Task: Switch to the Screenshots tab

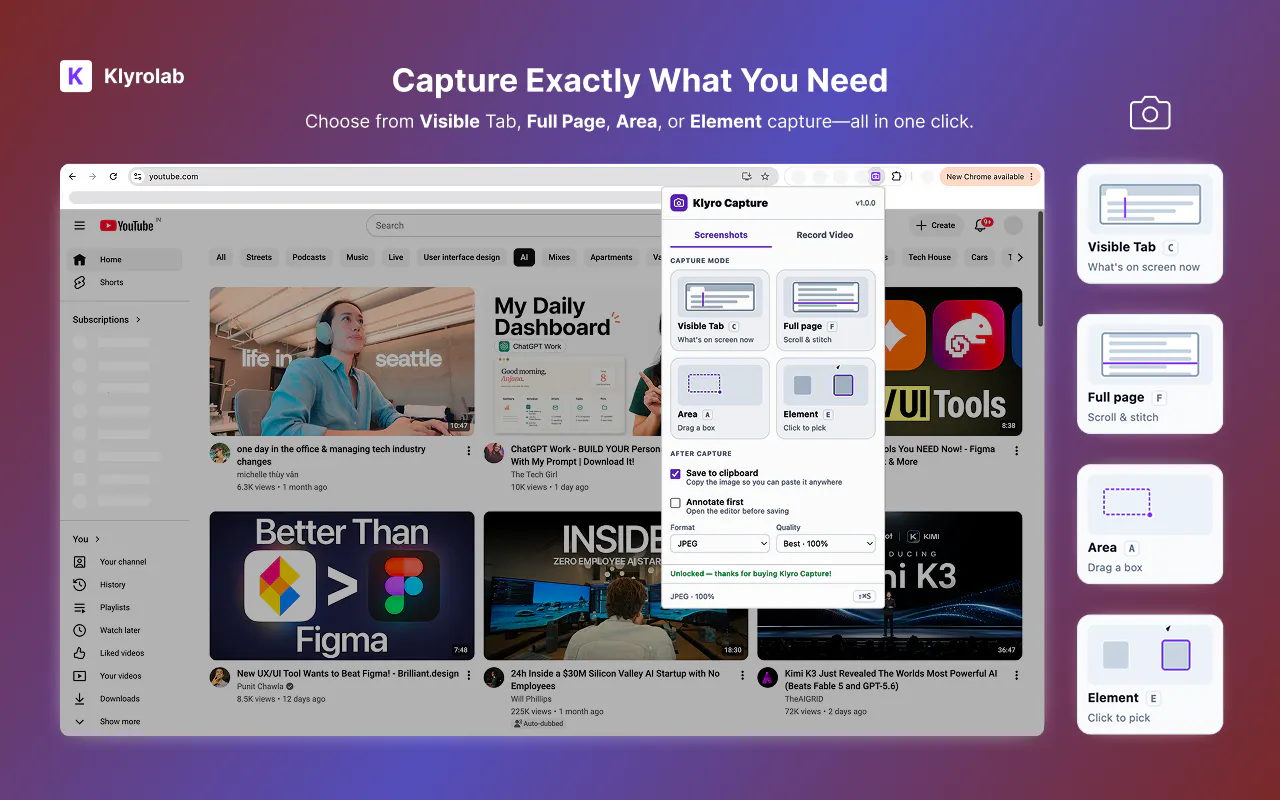Action: click(721, 235)
